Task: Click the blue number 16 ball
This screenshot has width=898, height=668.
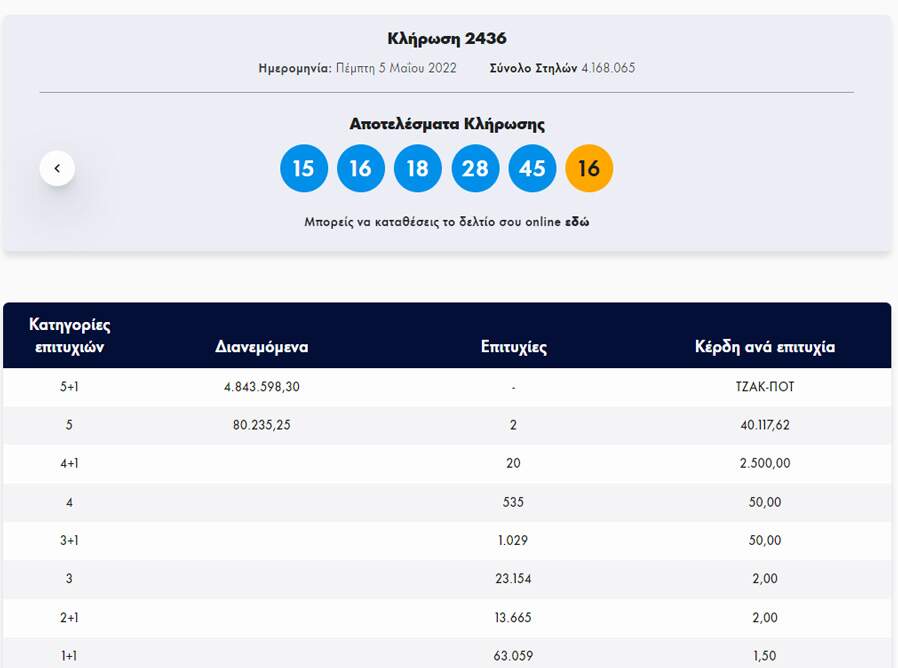Action: point(360,168)
